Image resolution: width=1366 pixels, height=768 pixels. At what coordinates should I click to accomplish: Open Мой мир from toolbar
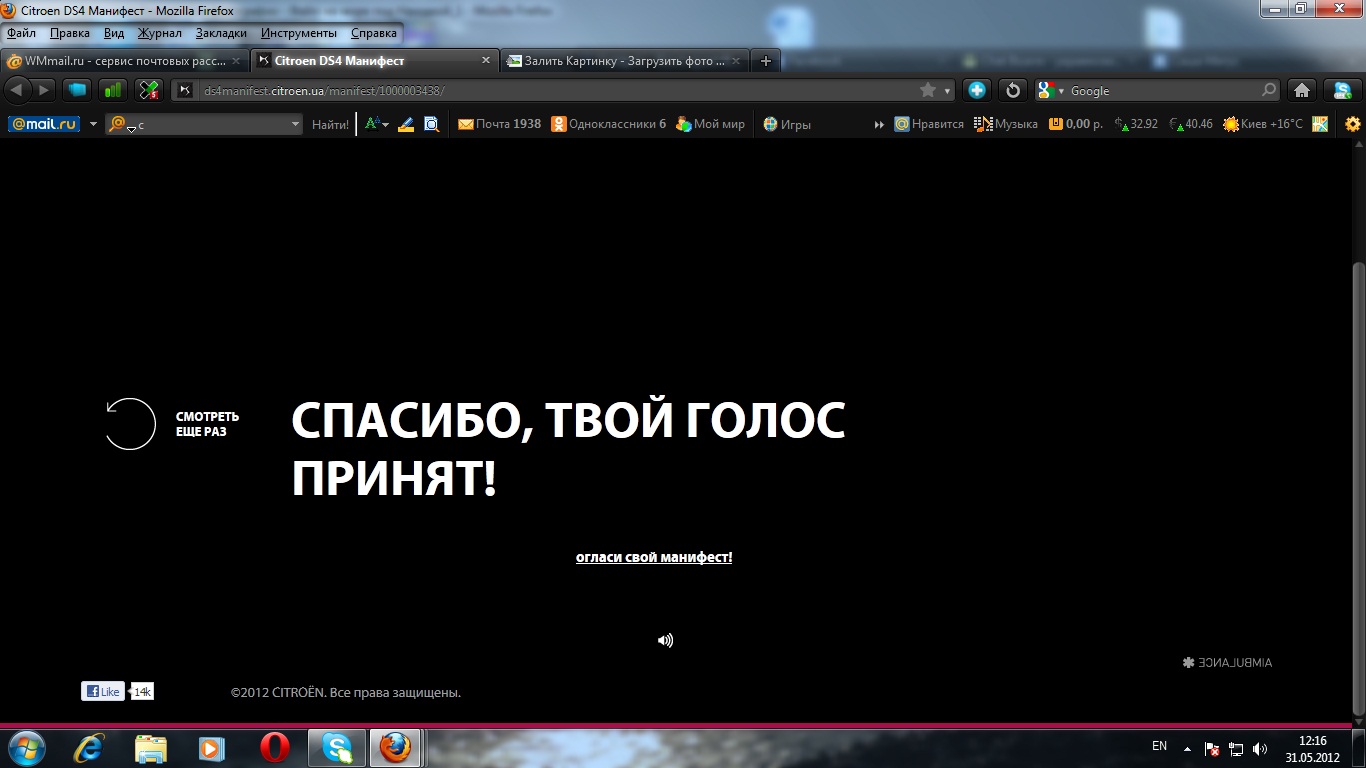(710, 124)
